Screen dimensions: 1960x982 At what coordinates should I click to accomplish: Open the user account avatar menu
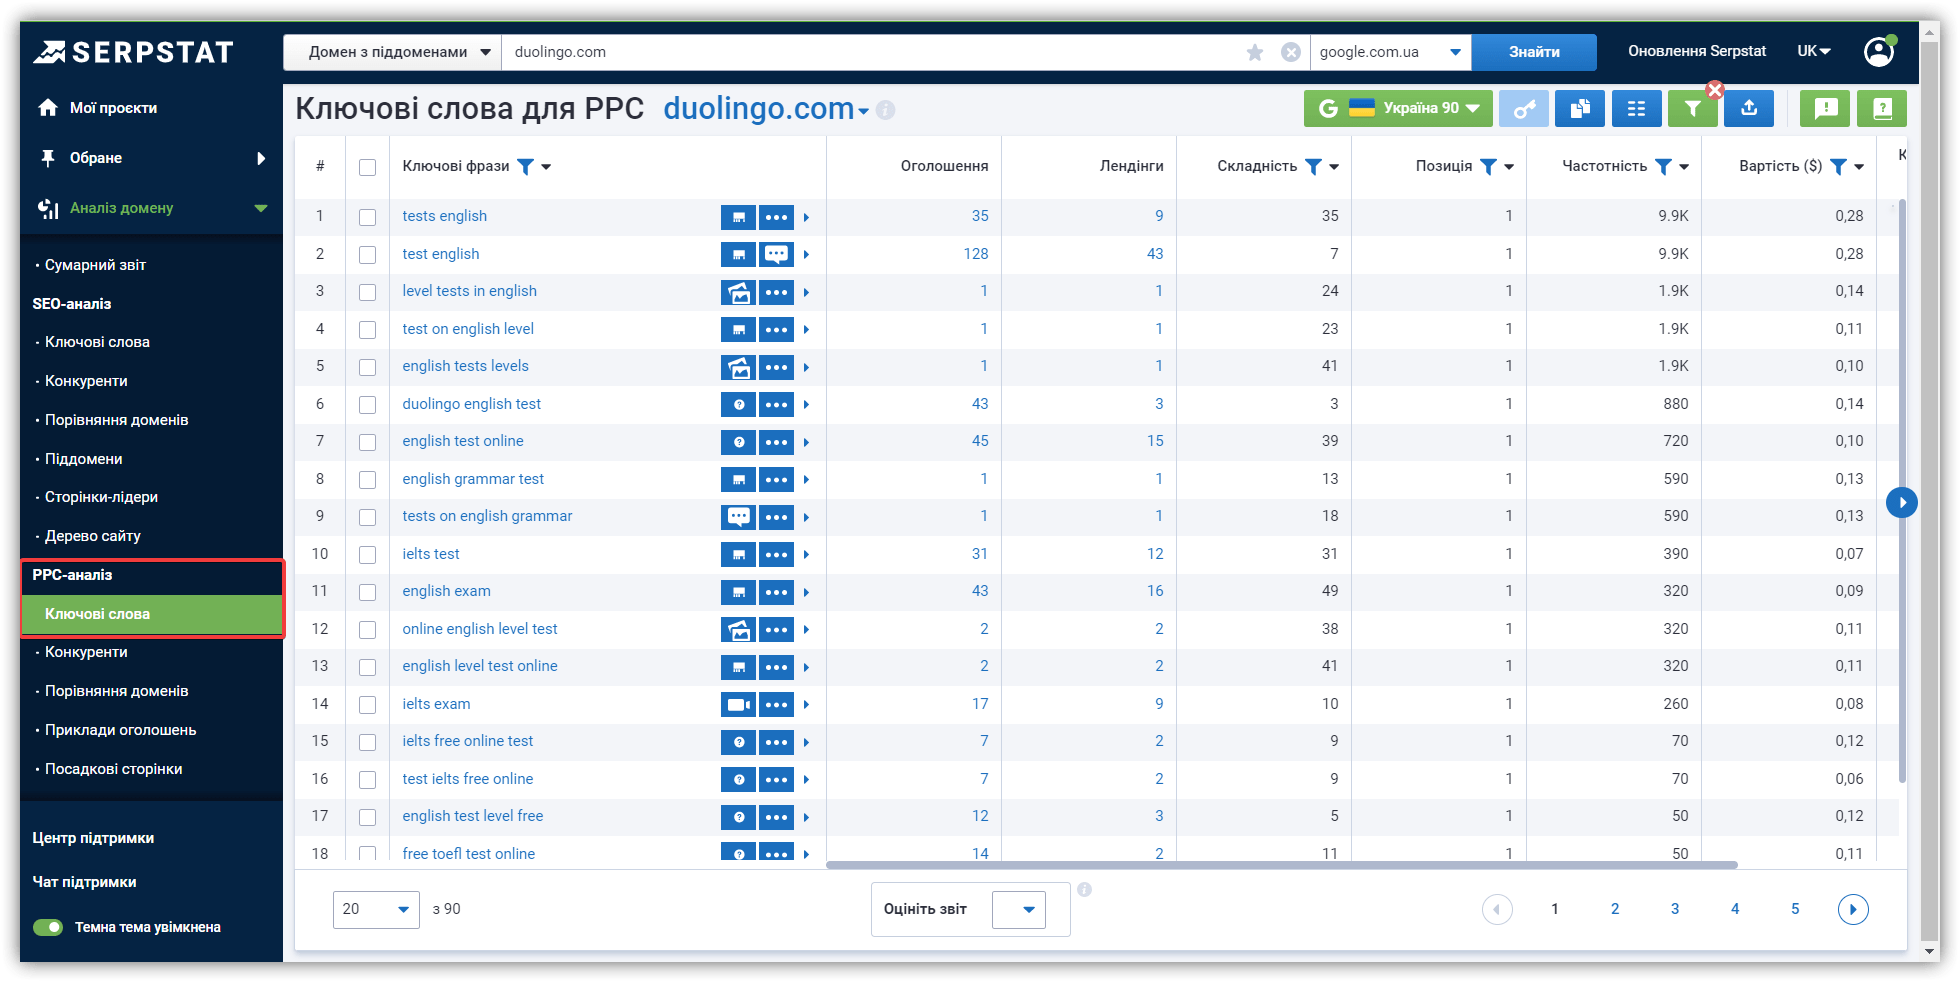pos(1879,52)
